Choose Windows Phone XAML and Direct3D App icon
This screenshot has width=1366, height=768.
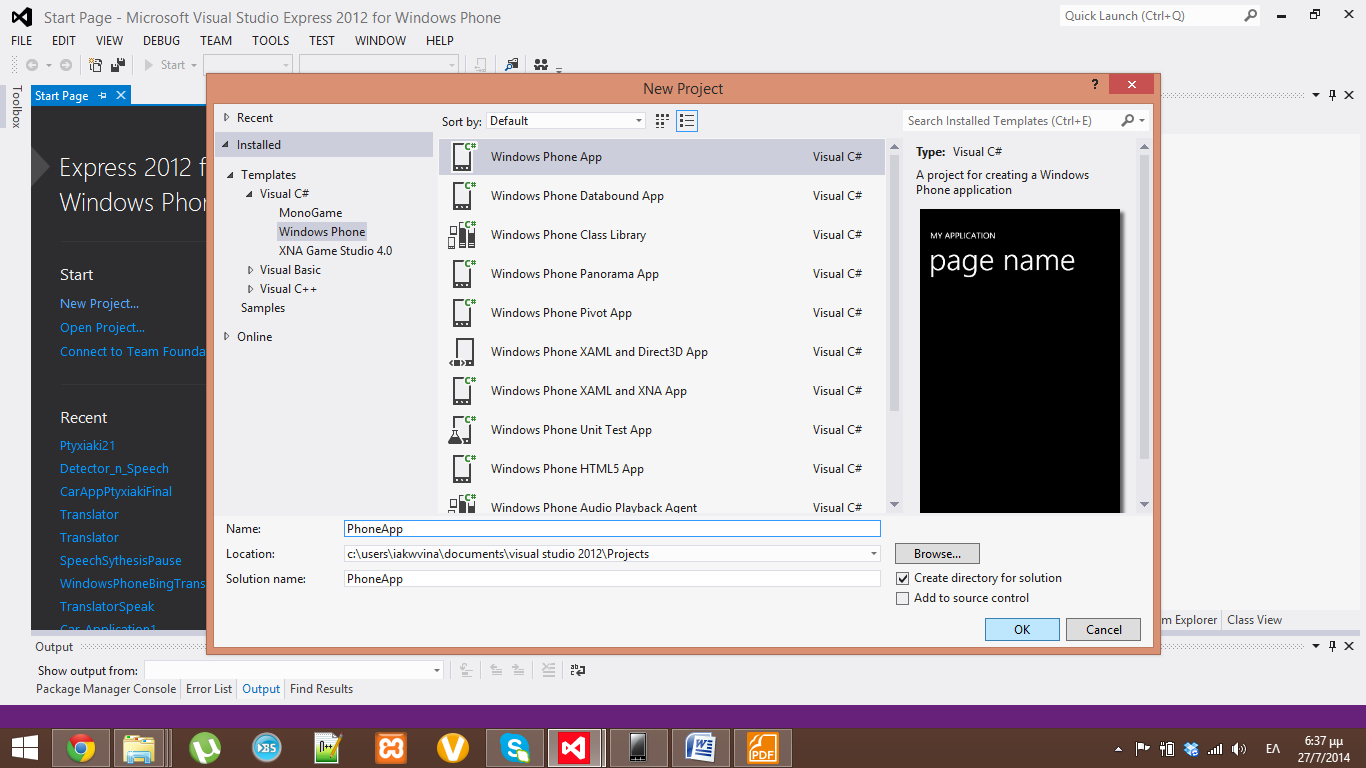pyautogui.click(x=463, y=352)
